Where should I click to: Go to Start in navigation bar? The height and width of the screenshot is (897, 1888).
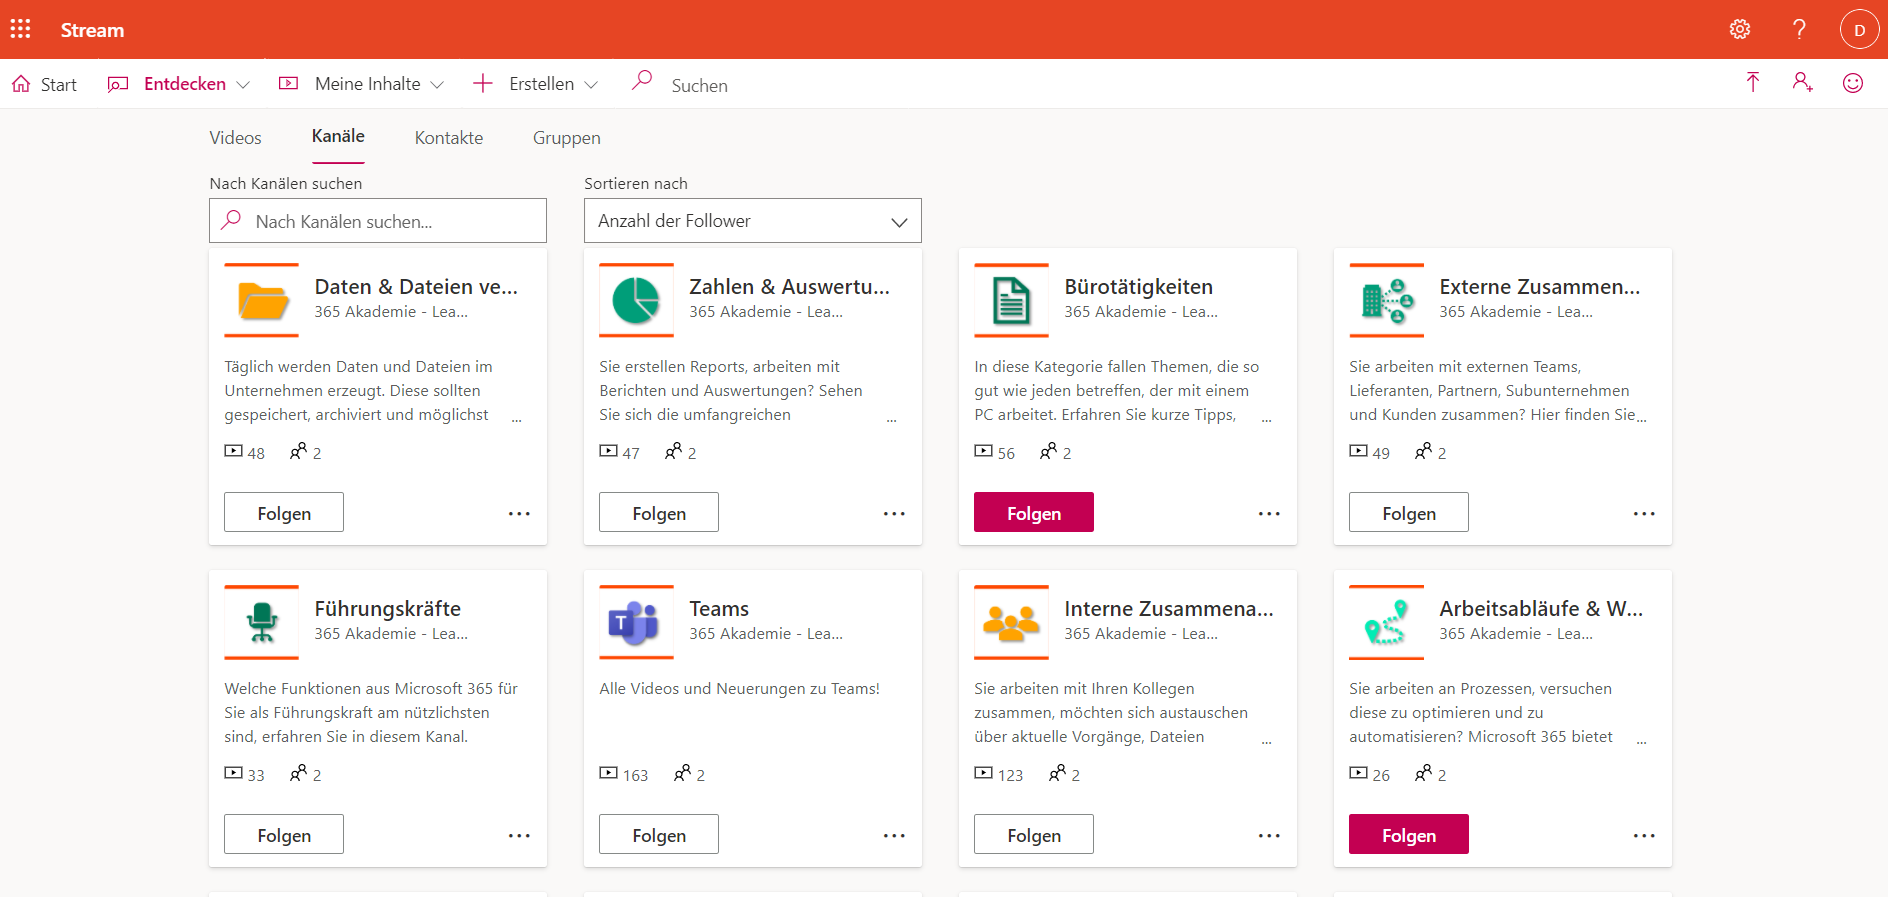(x=44, y=84)
